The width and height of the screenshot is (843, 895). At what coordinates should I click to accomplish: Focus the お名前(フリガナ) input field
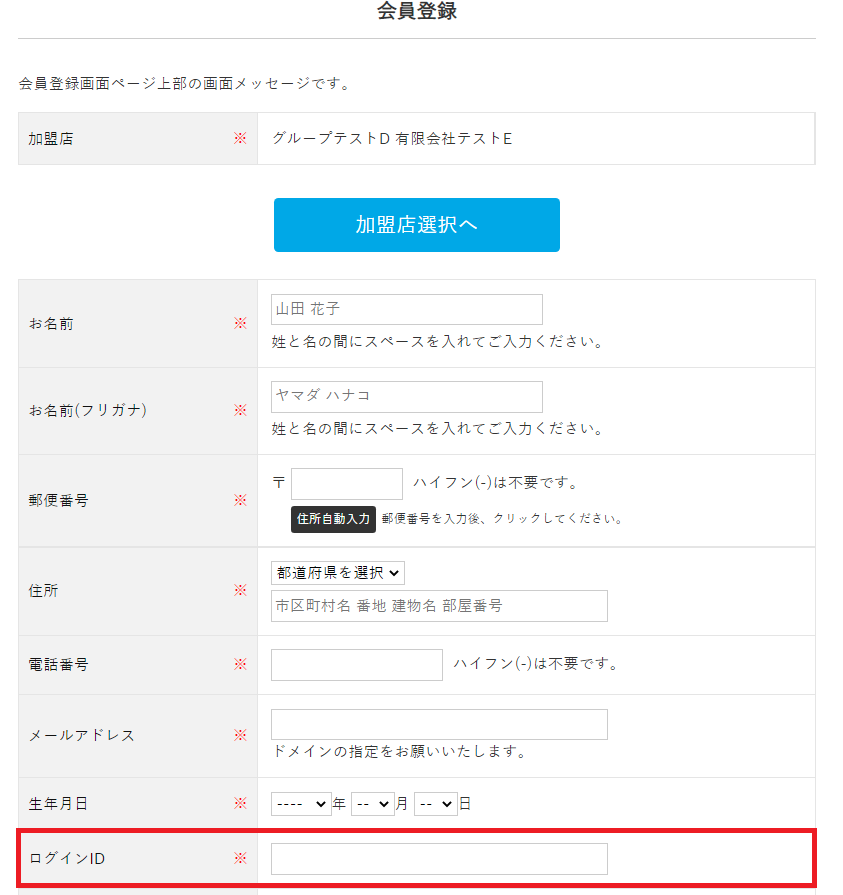[x=406, y=396]
